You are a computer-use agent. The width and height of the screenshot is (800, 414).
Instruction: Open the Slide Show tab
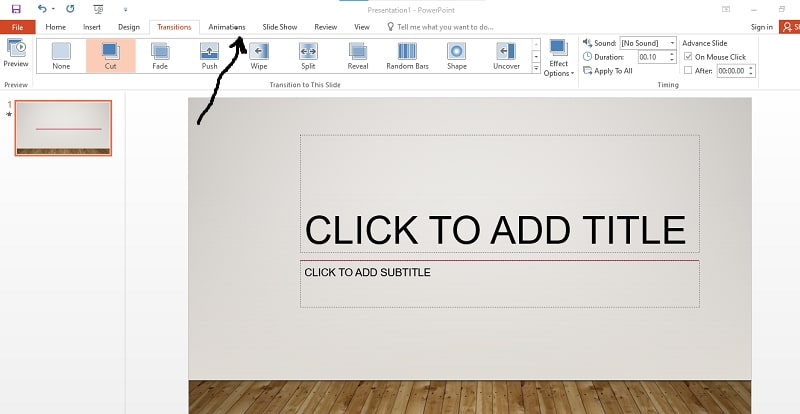tap(279, 27)
